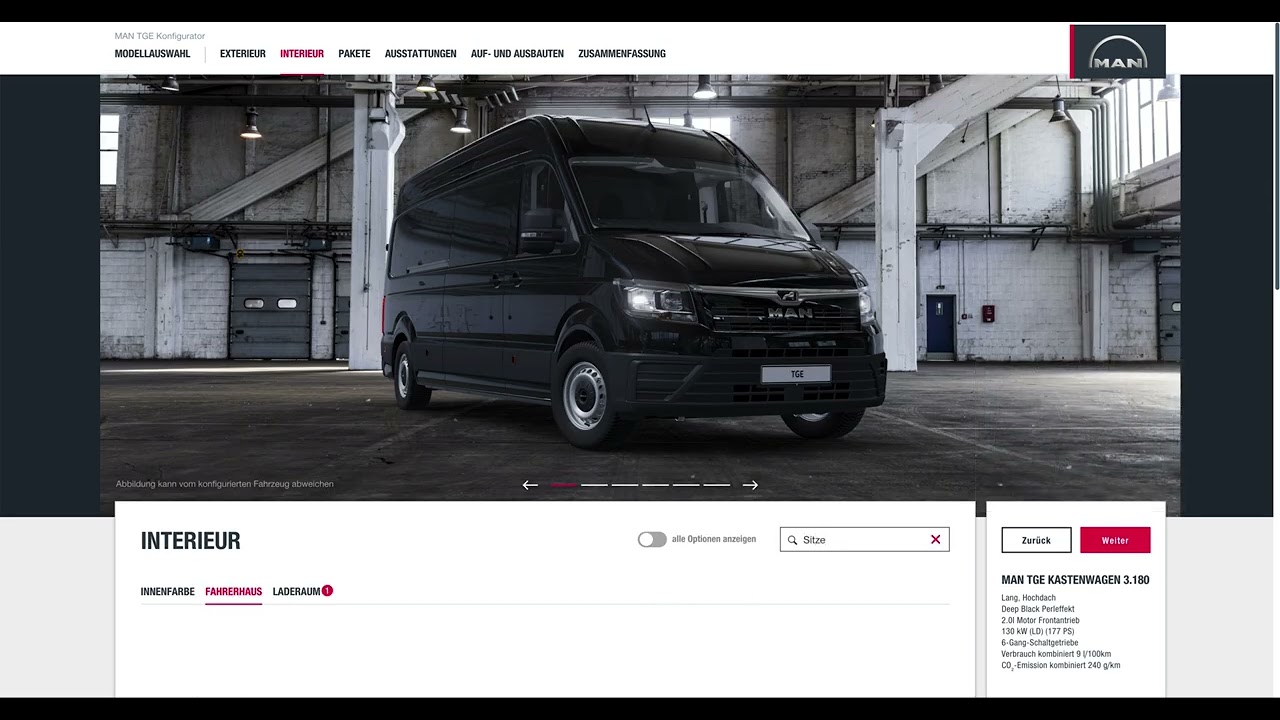
Task: Click the van preview image
Action: 640,295
